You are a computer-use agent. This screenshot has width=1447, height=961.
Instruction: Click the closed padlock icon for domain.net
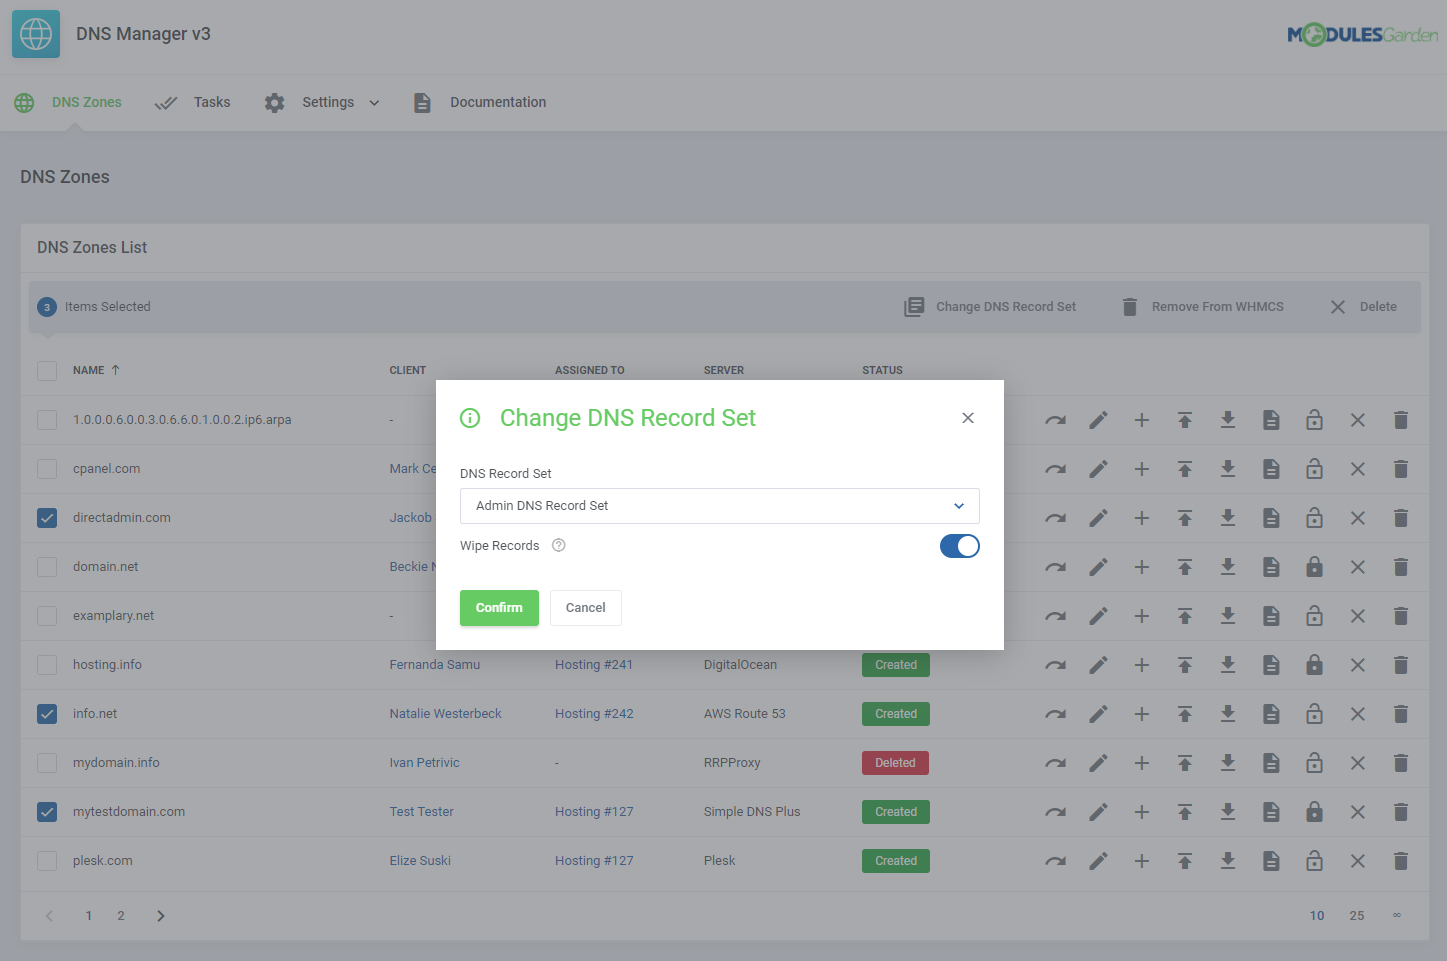click(1314, 567)
